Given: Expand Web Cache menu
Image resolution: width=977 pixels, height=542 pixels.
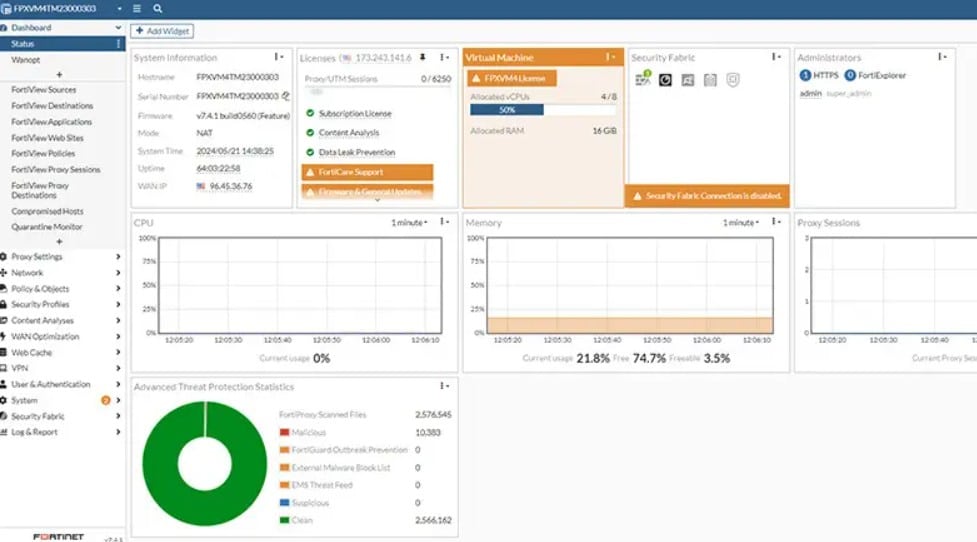Looking at the screenshot, I should click(60, 353).
